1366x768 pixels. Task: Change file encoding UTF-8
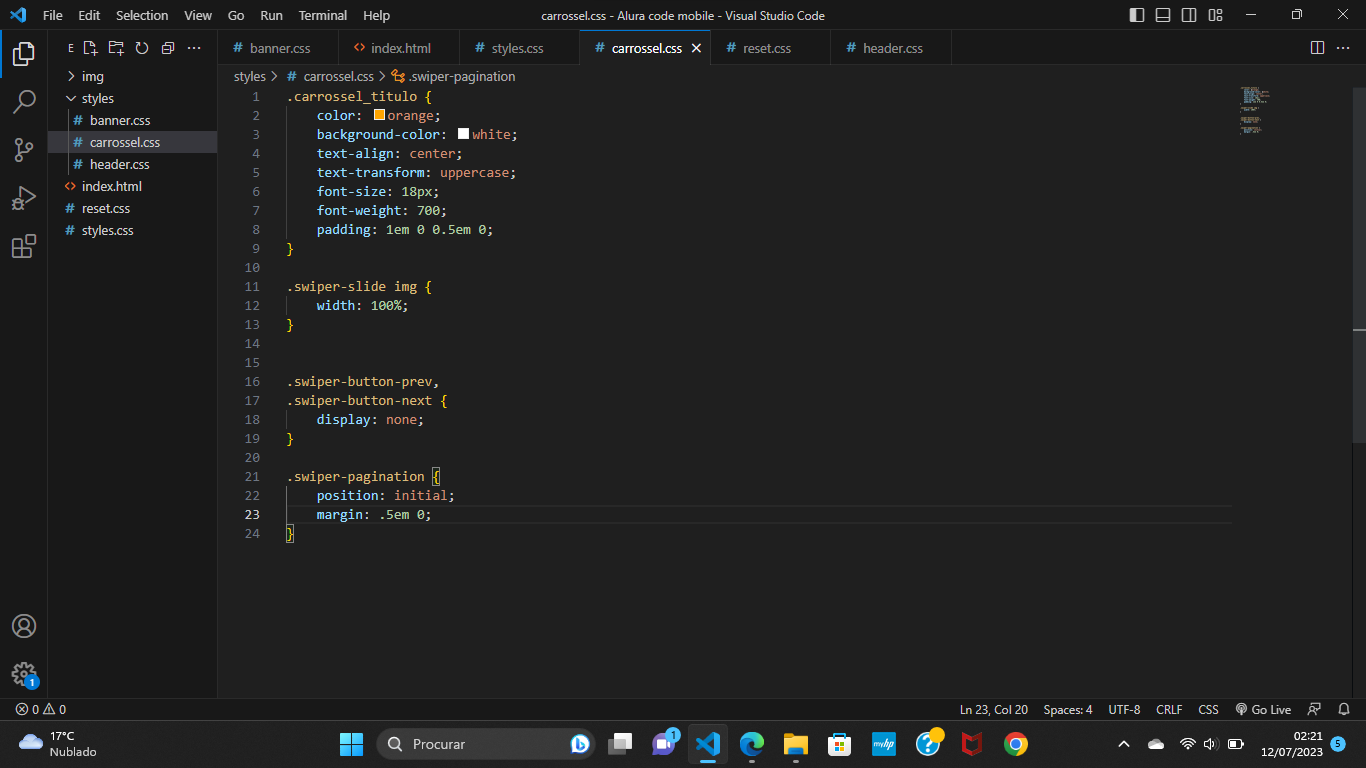[x=1124, y=709]
